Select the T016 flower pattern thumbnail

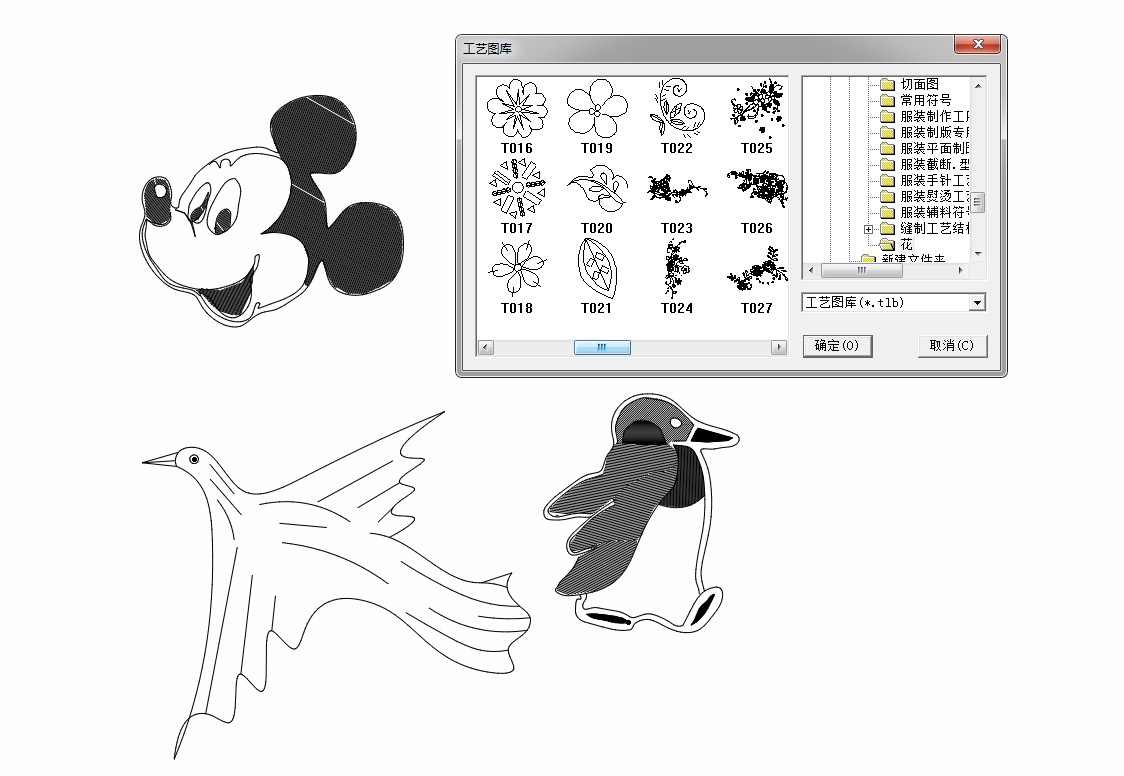[516, 109]
